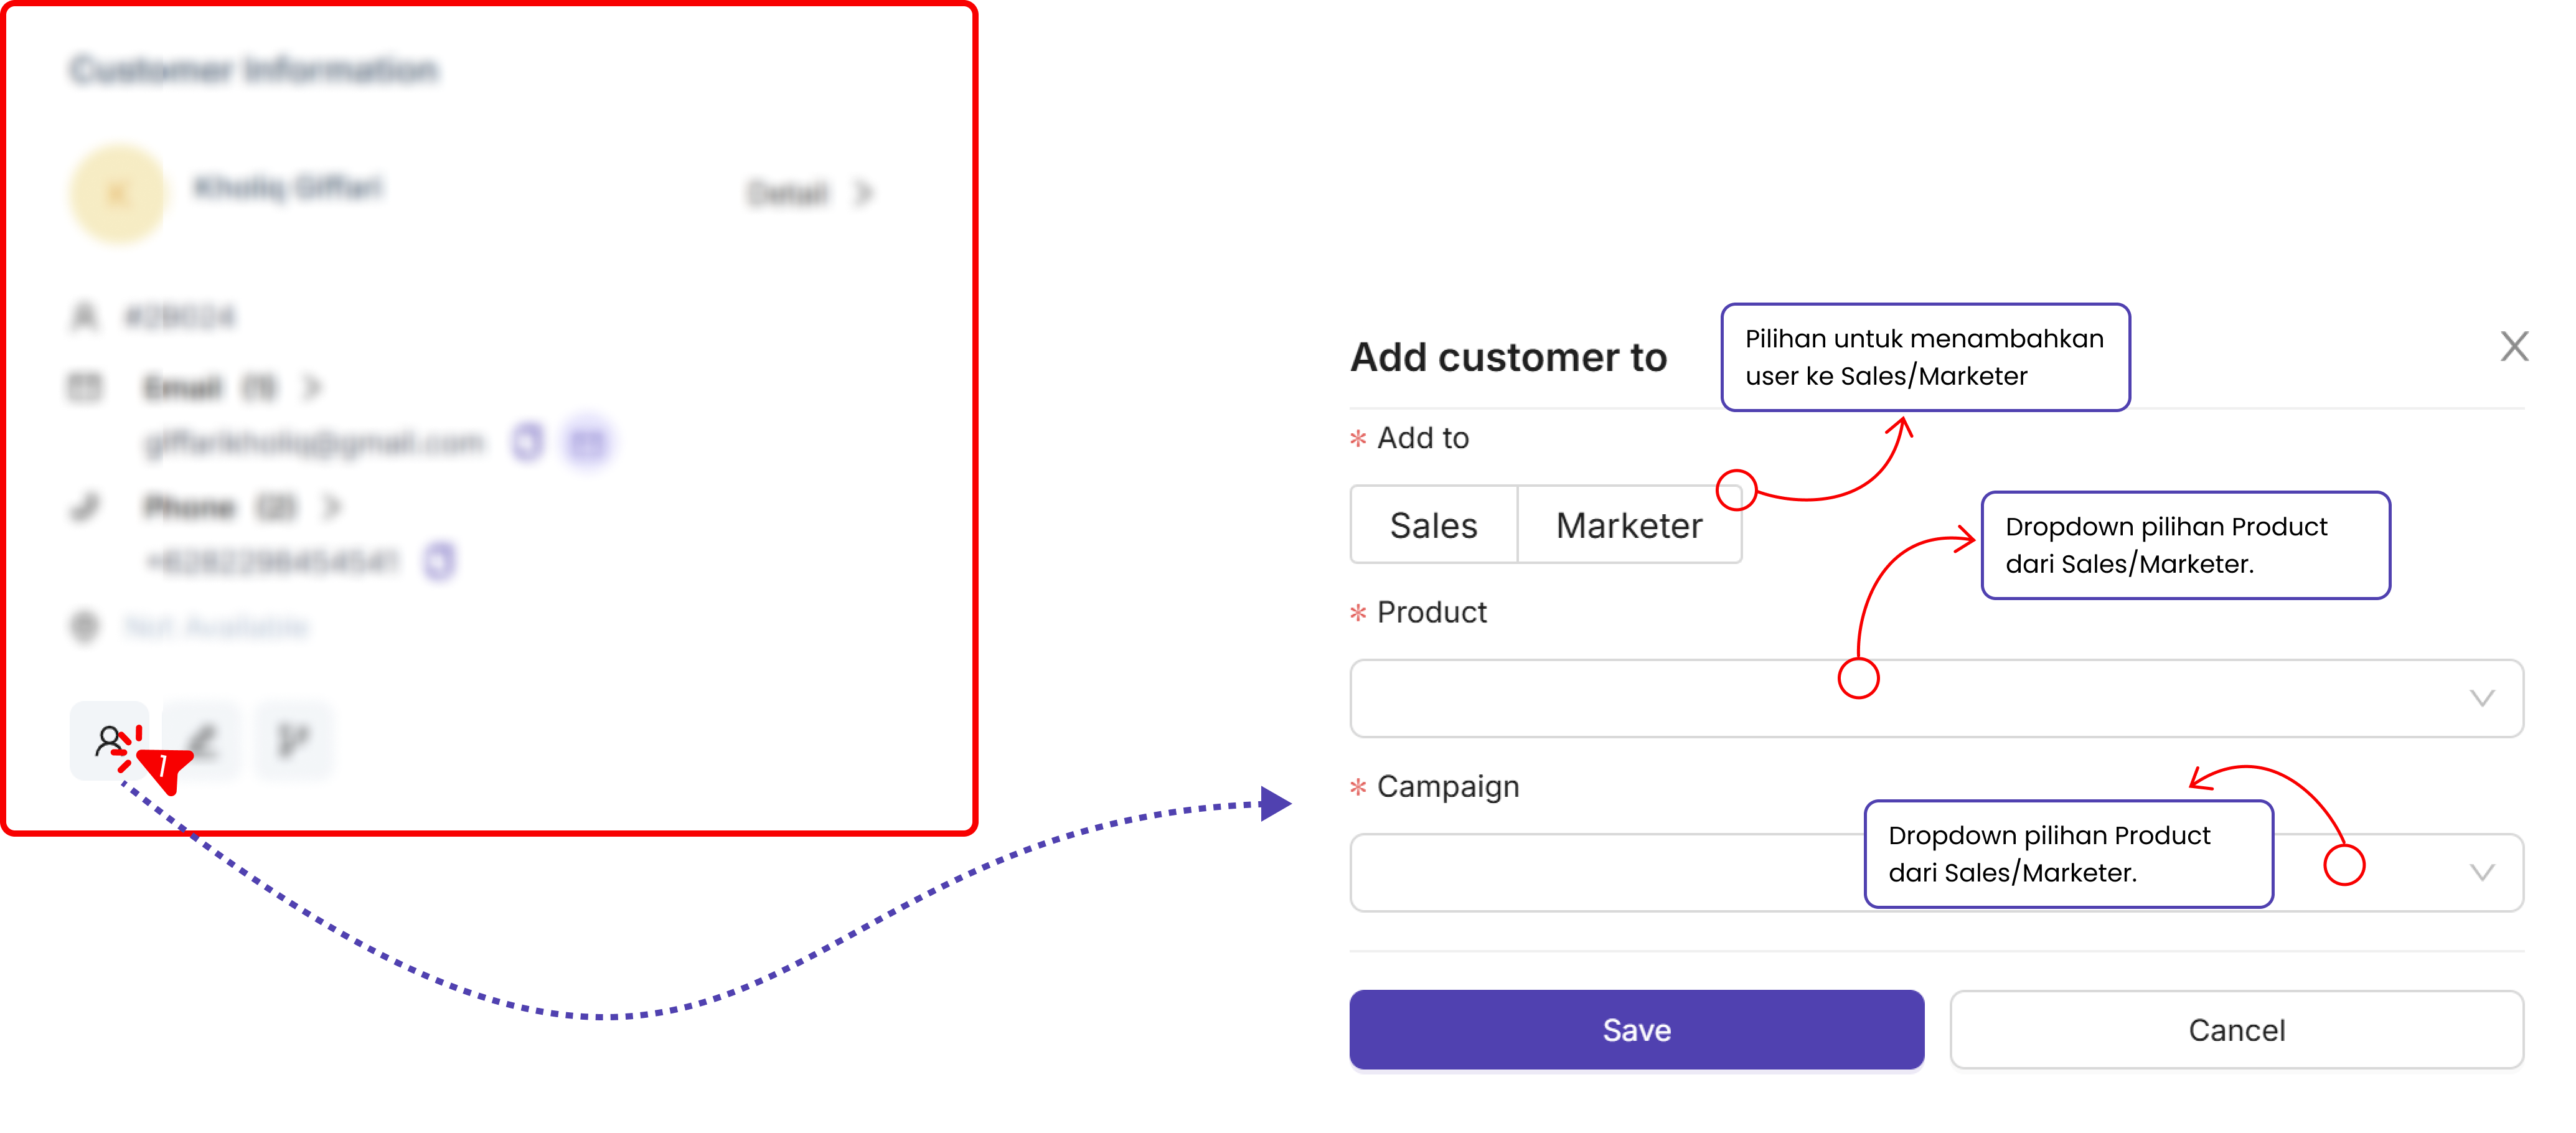Expand the Email list chevron

tap(313, 387)
